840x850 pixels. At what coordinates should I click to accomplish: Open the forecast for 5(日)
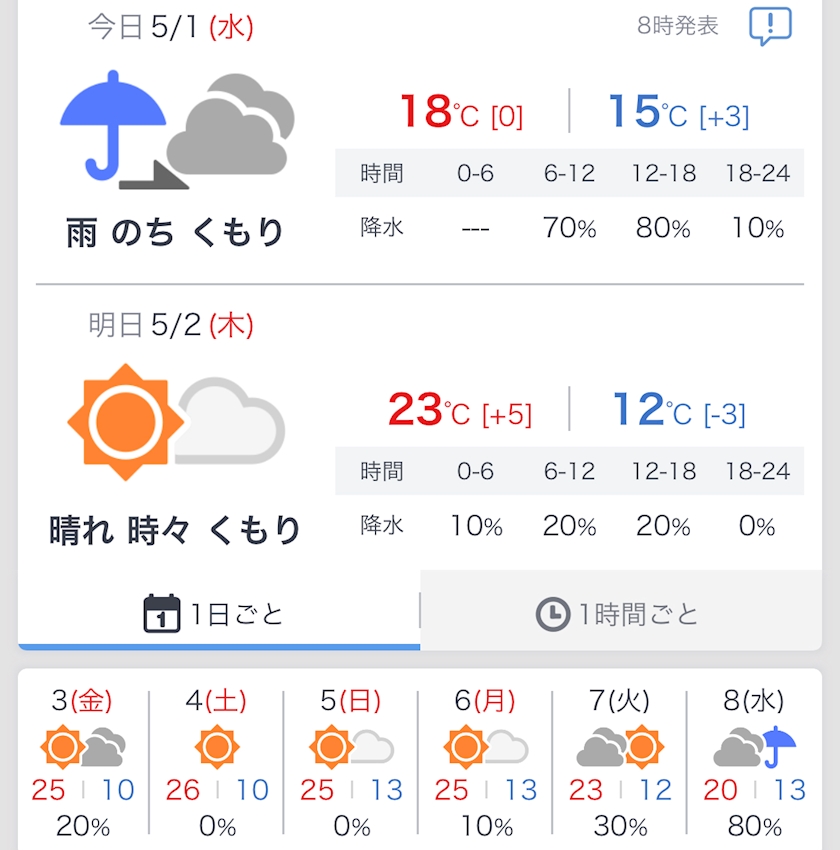click(351, 762)
